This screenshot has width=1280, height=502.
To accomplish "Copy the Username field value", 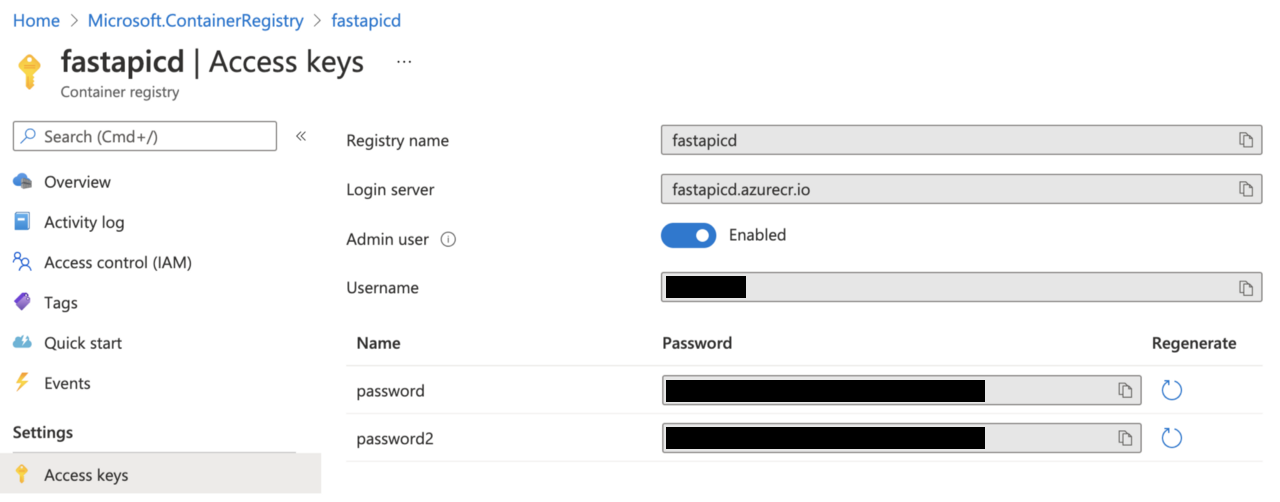I will pos(1246,288).
